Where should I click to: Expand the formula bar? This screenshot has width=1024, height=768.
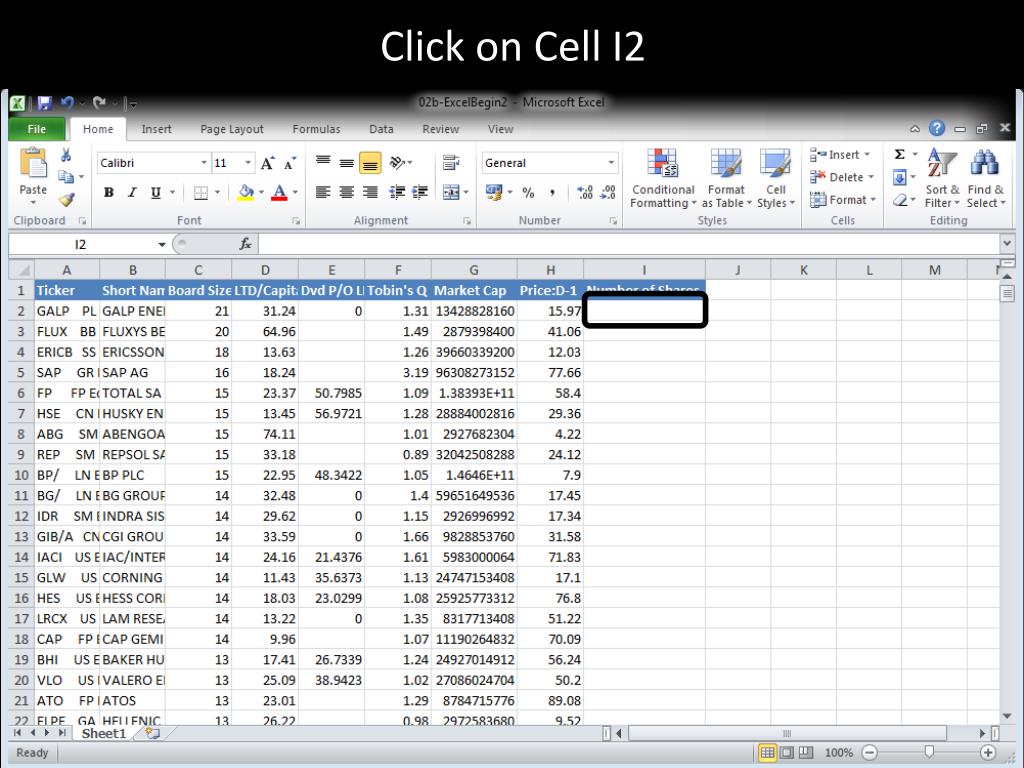pyautogui.click(x=1006, y=244)
